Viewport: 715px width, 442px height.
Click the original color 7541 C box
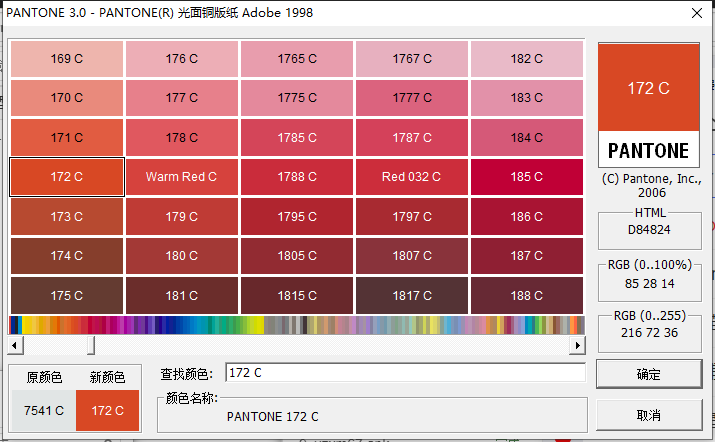tap(43, 410)
